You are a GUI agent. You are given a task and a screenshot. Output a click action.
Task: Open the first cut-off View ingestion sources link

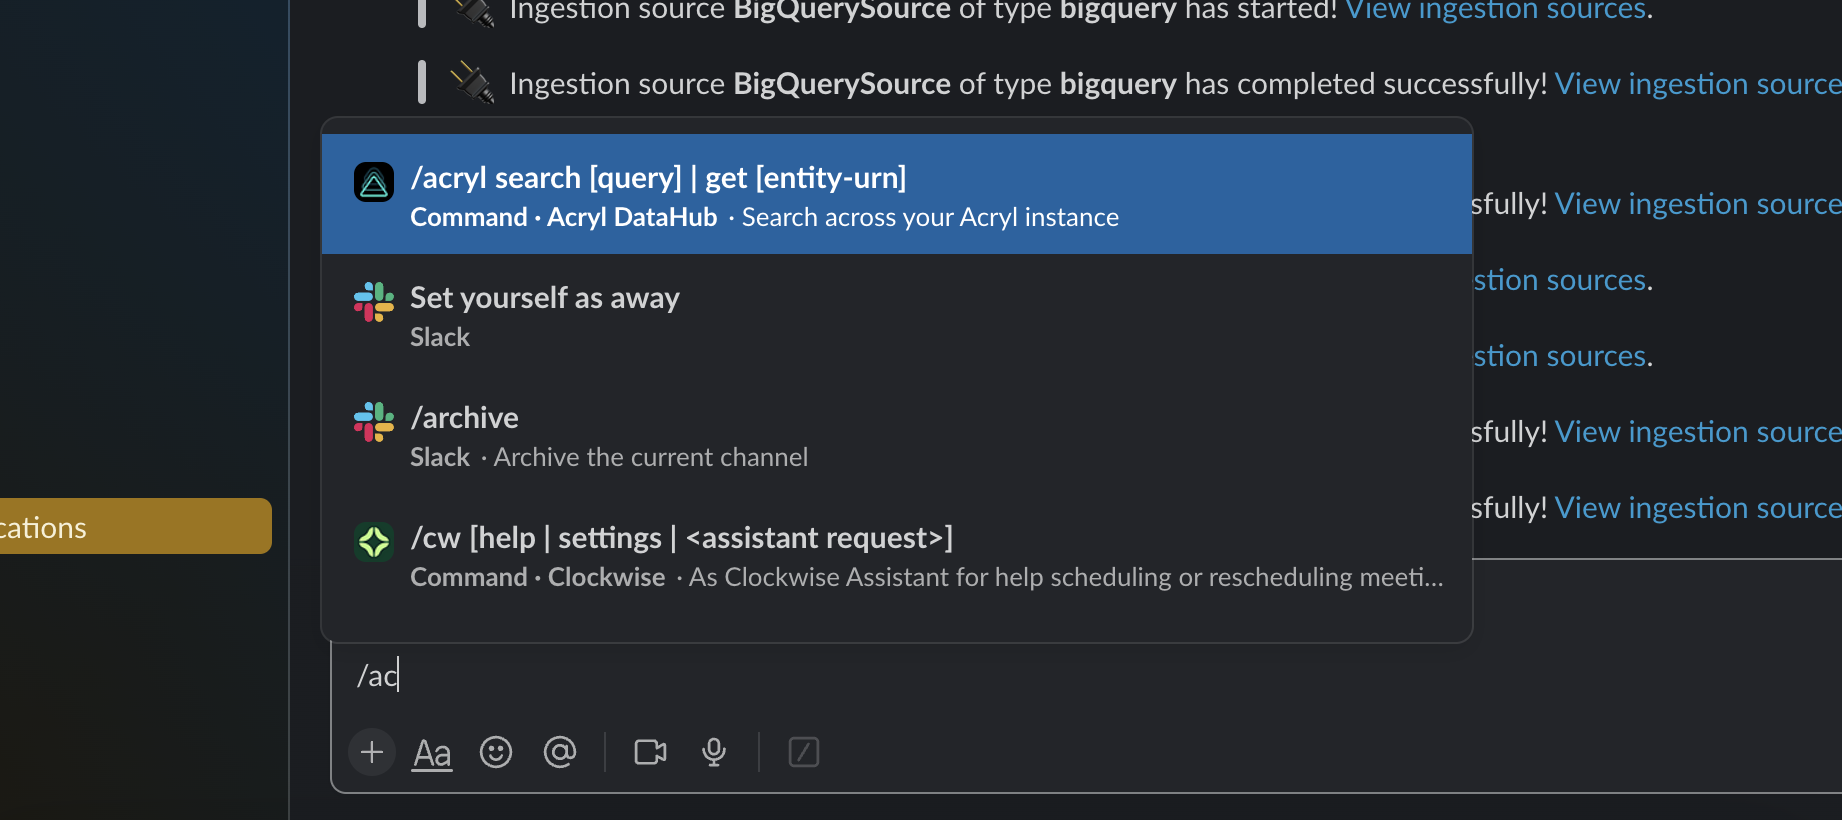tap(1496, 11)
